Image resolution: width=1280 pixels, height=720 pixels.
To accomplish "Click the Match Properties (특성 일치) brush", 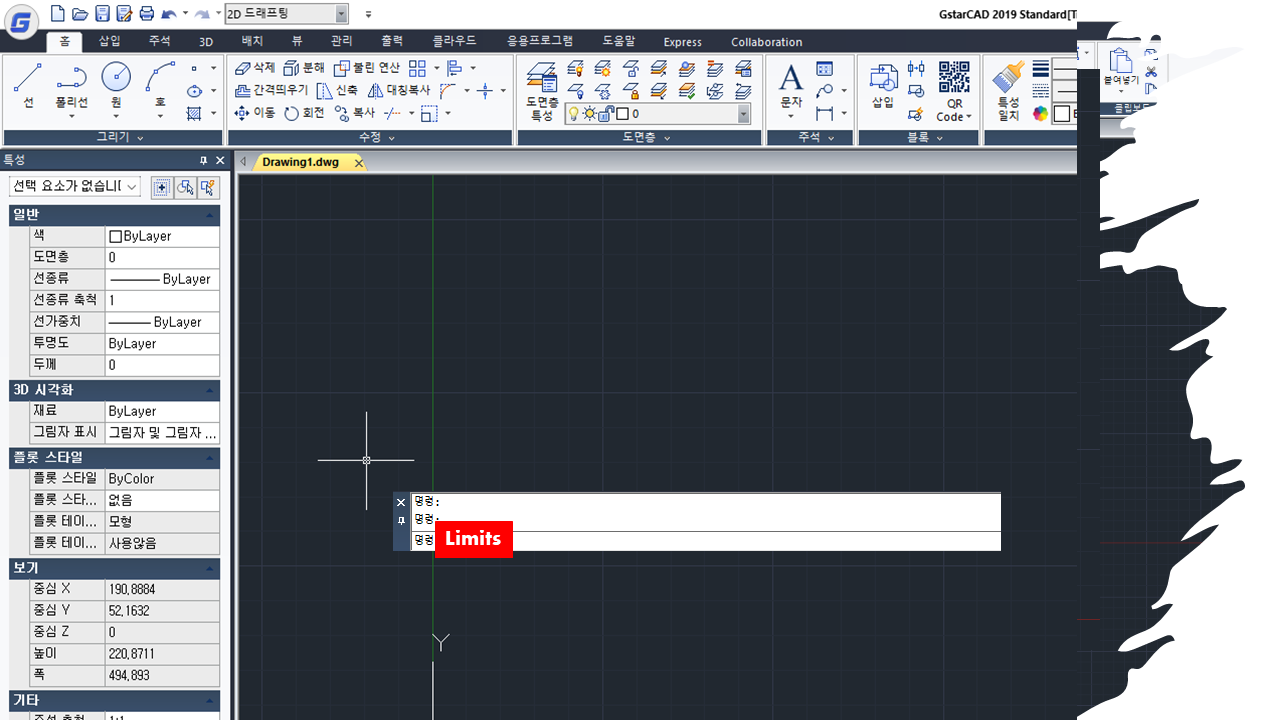I will (x=1008, y=90).
